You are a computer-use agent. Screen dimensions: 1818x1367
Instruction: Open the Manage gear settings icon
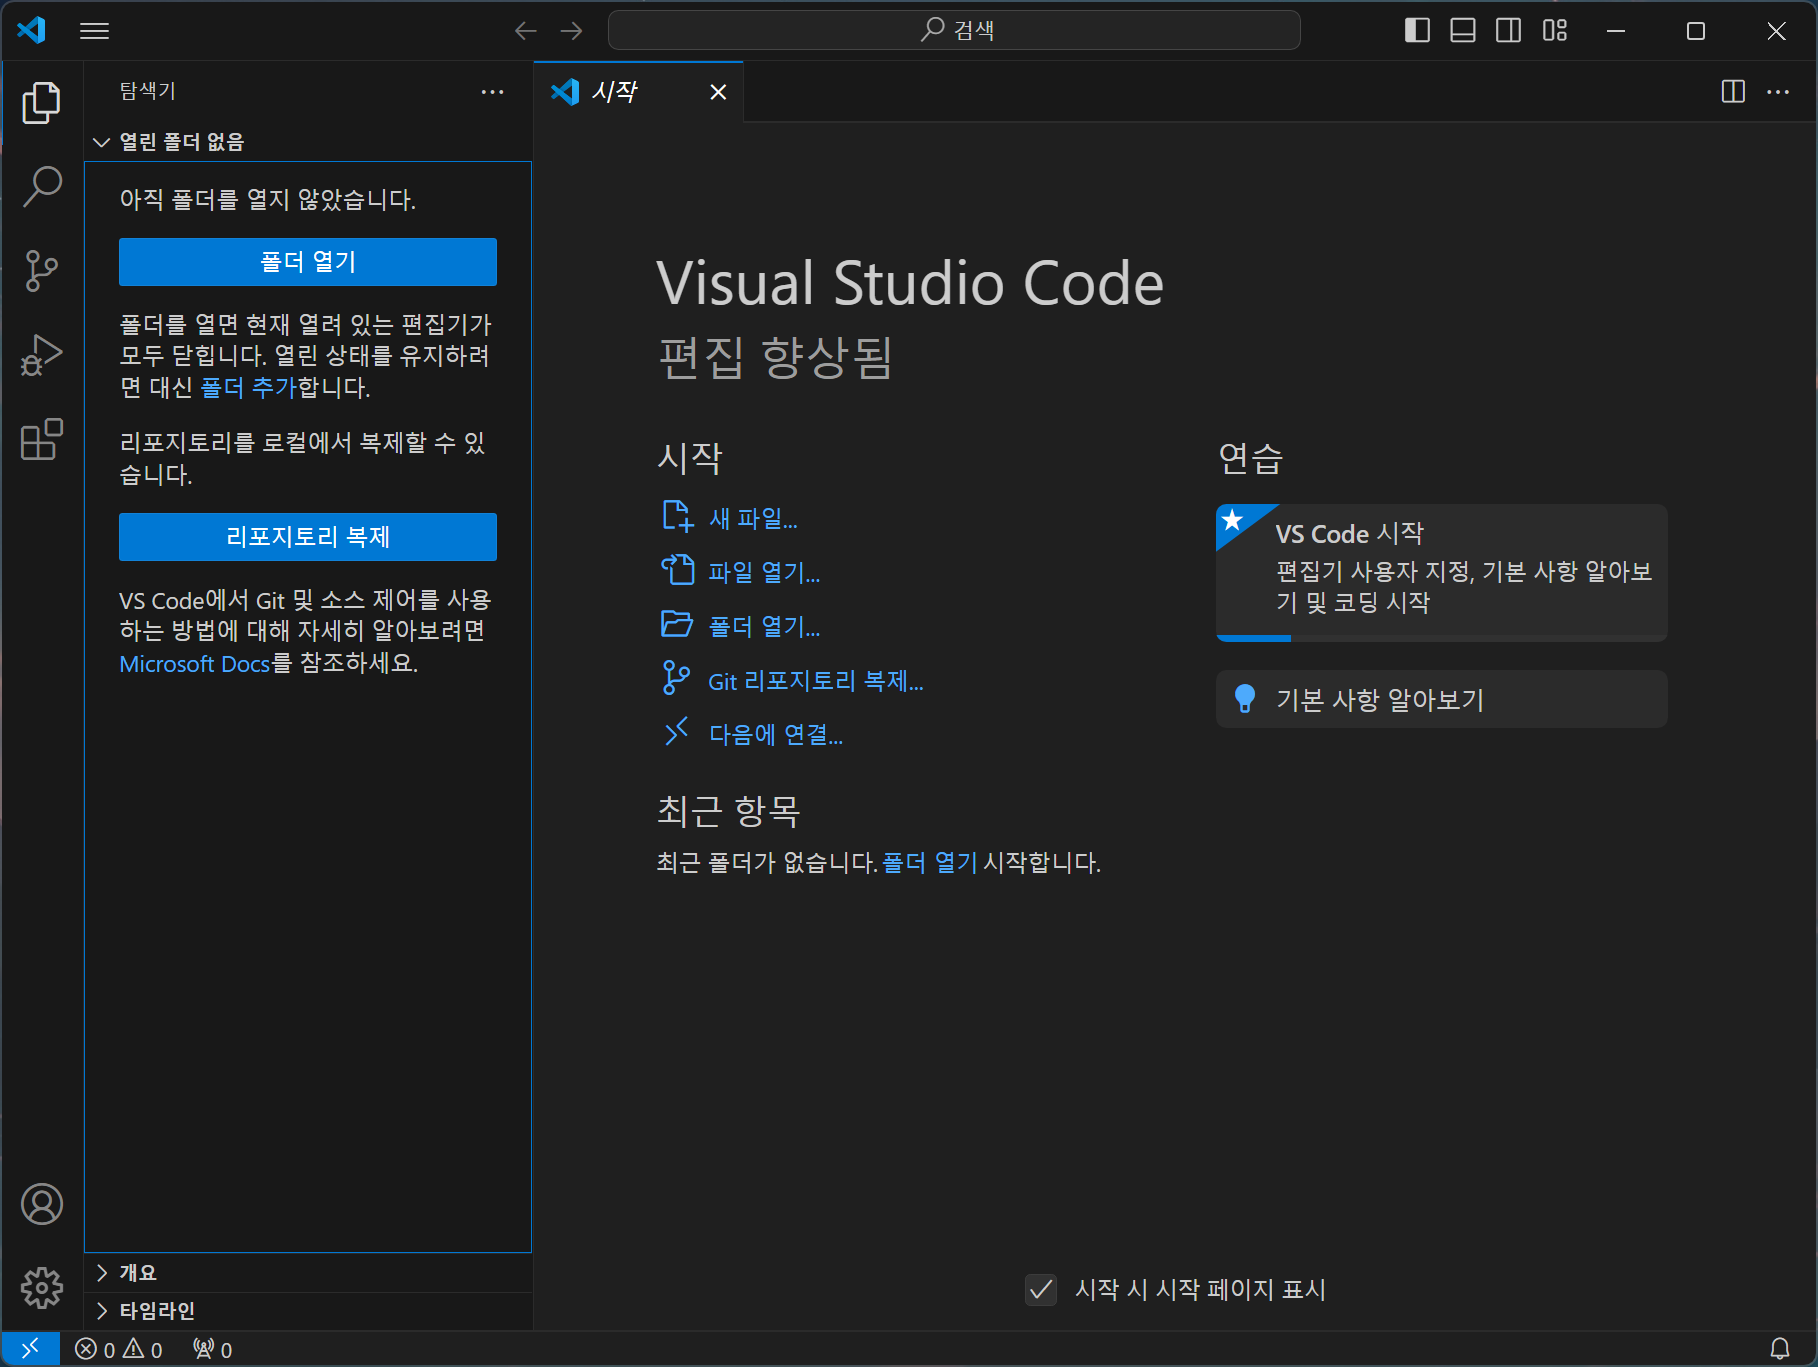pos(41,1288)
